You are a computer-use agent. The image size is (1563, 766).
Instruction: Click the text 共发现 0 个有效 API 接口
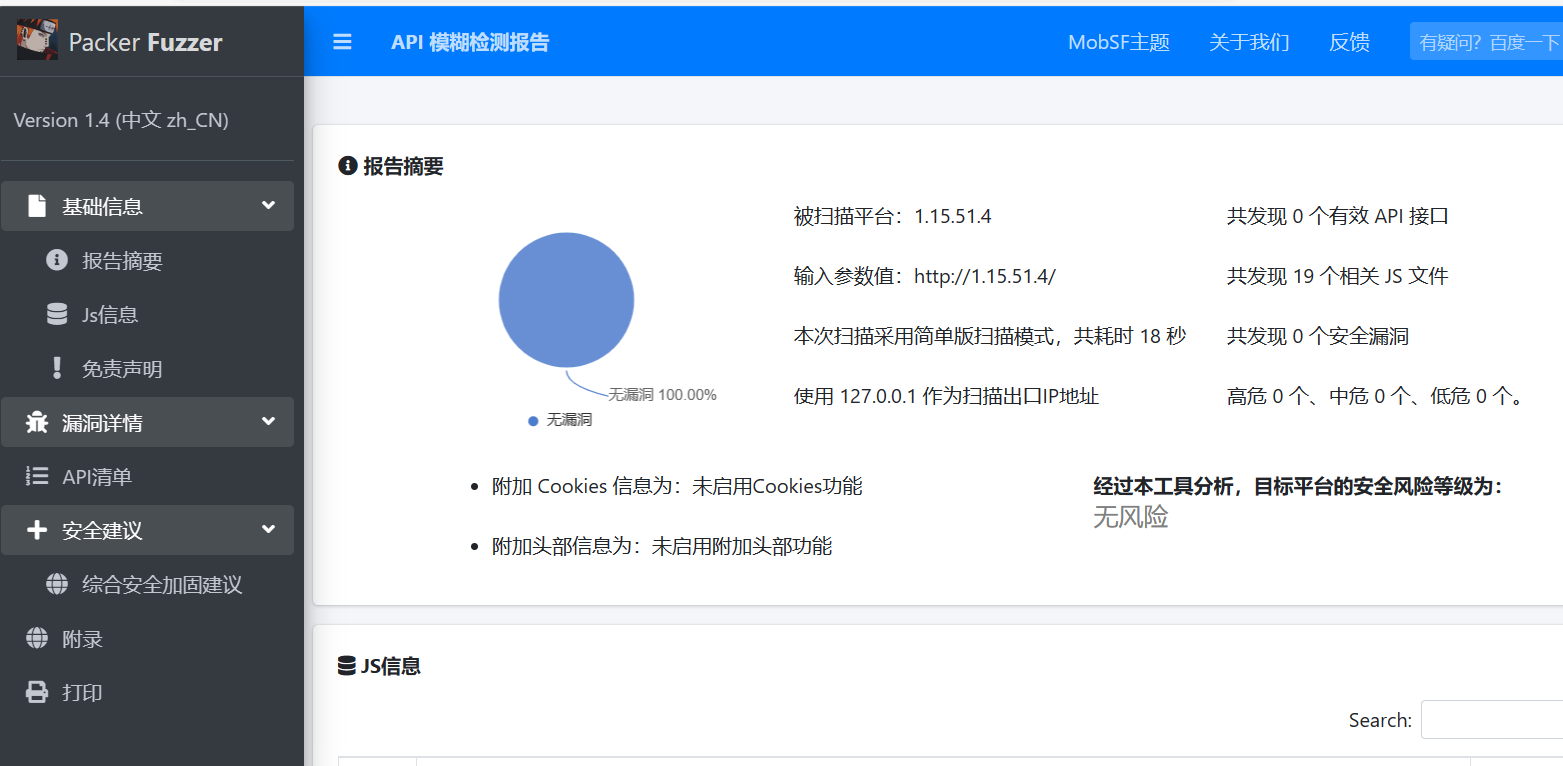coord(1338,216)
